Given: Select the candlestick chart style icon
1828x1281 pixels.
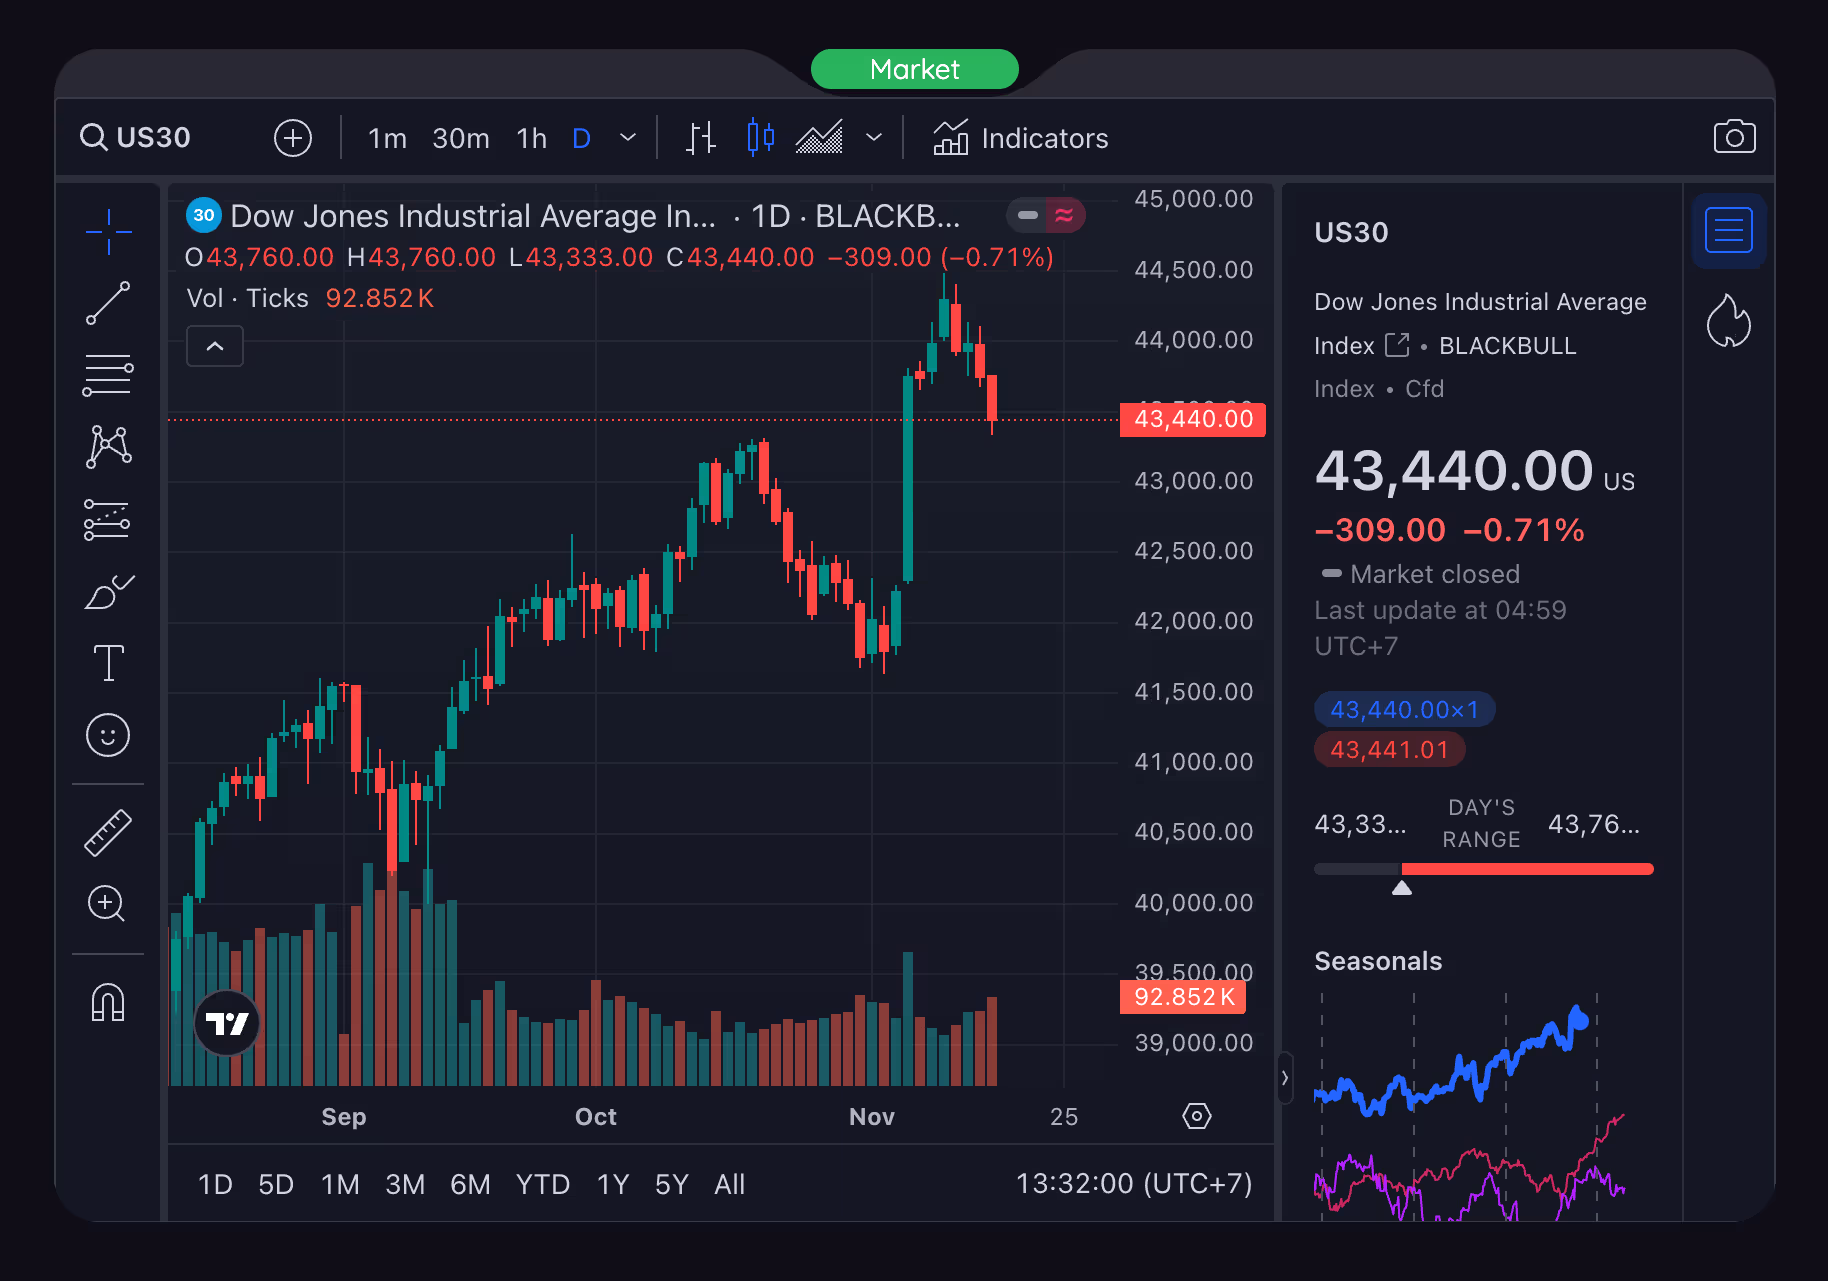Looking at the screenshot, I should 761,137.
